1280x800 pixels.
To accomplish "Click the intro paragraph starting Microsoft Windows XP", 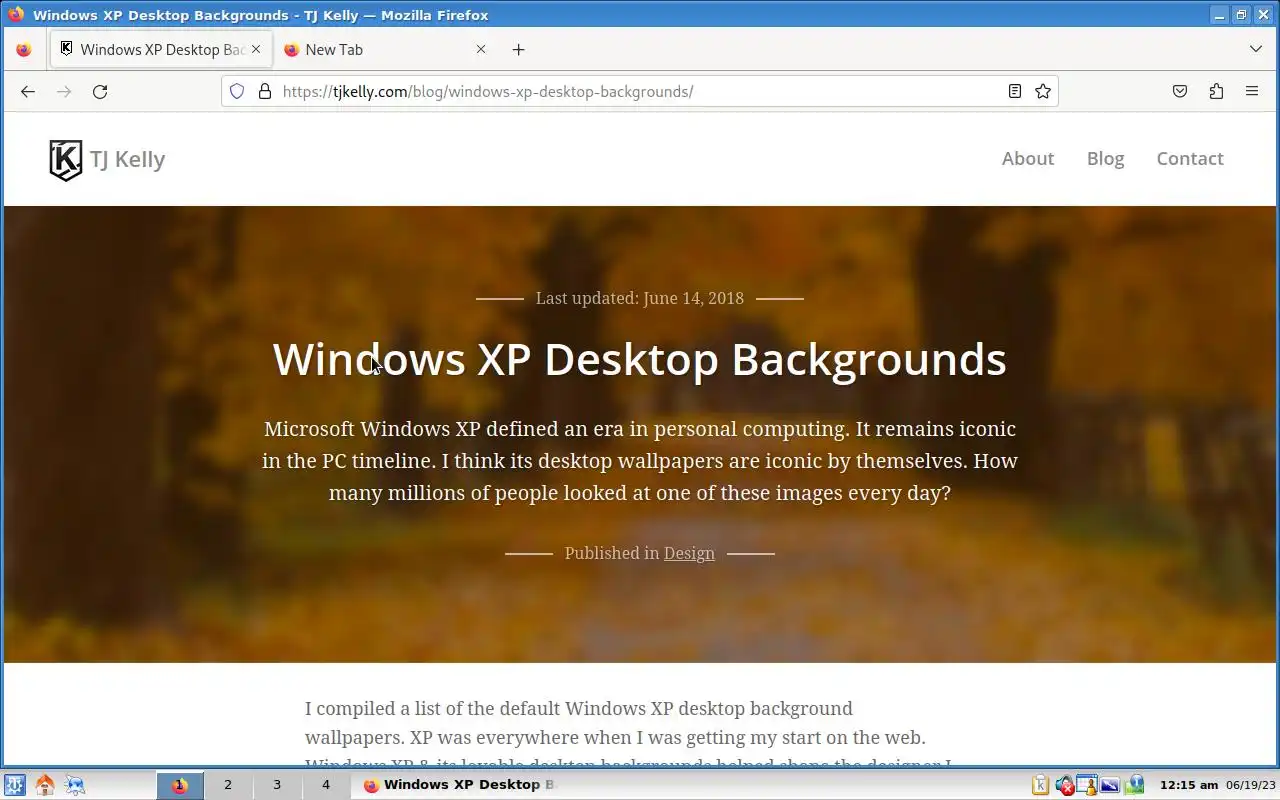I will (640, 460).
